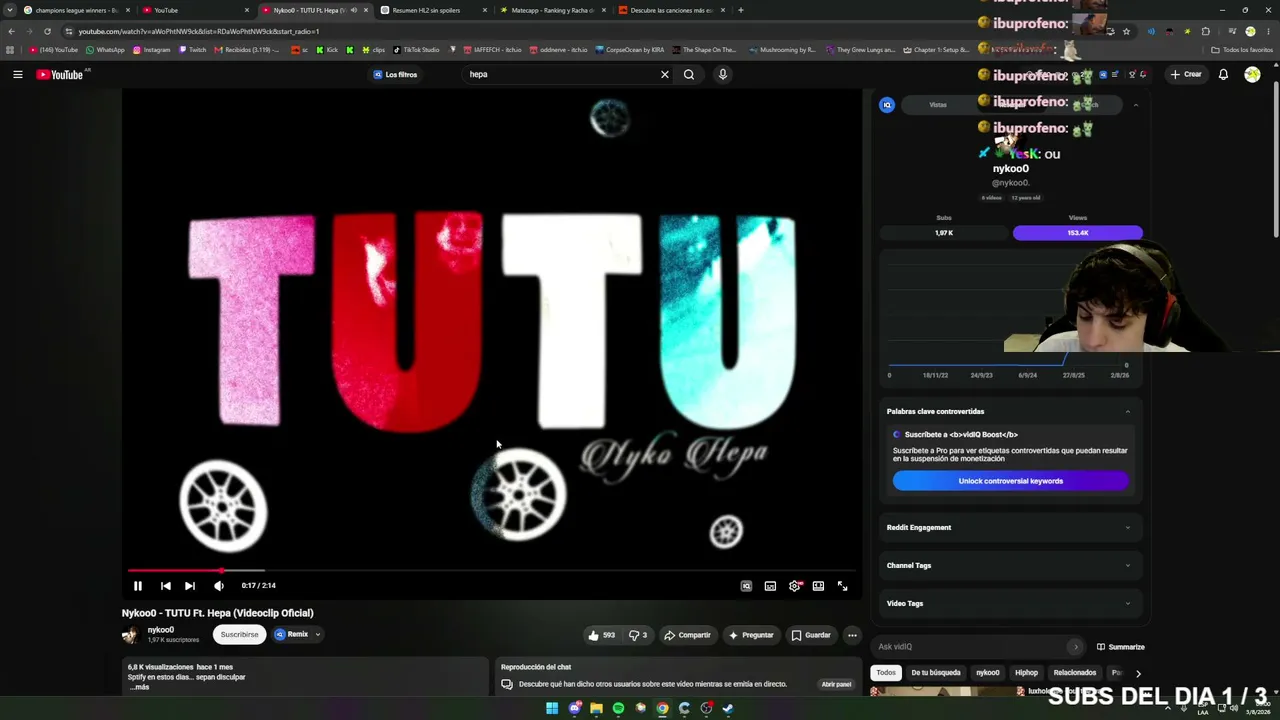The image size is (1280, 720).
Task: Mute the video volume
Action: click(x=219, y=586)
